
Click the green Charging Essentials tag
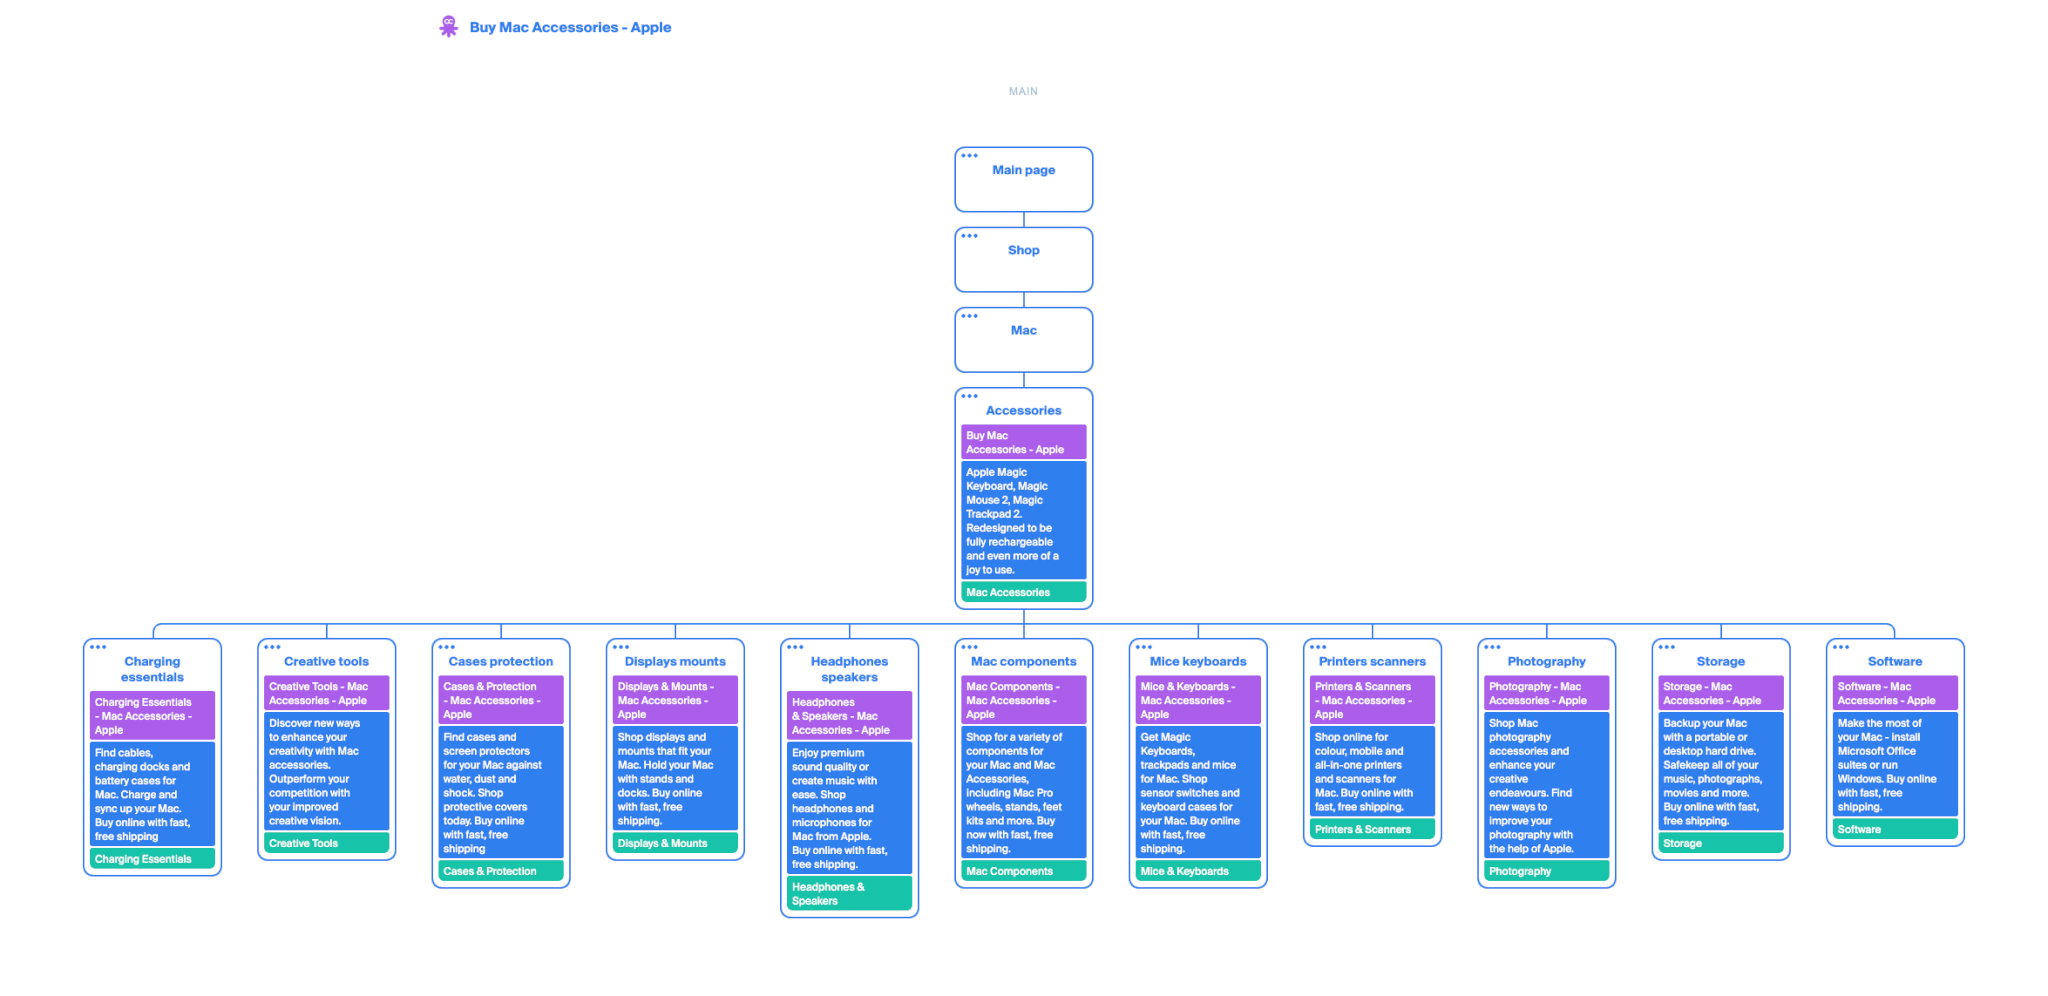pos(152,859)
